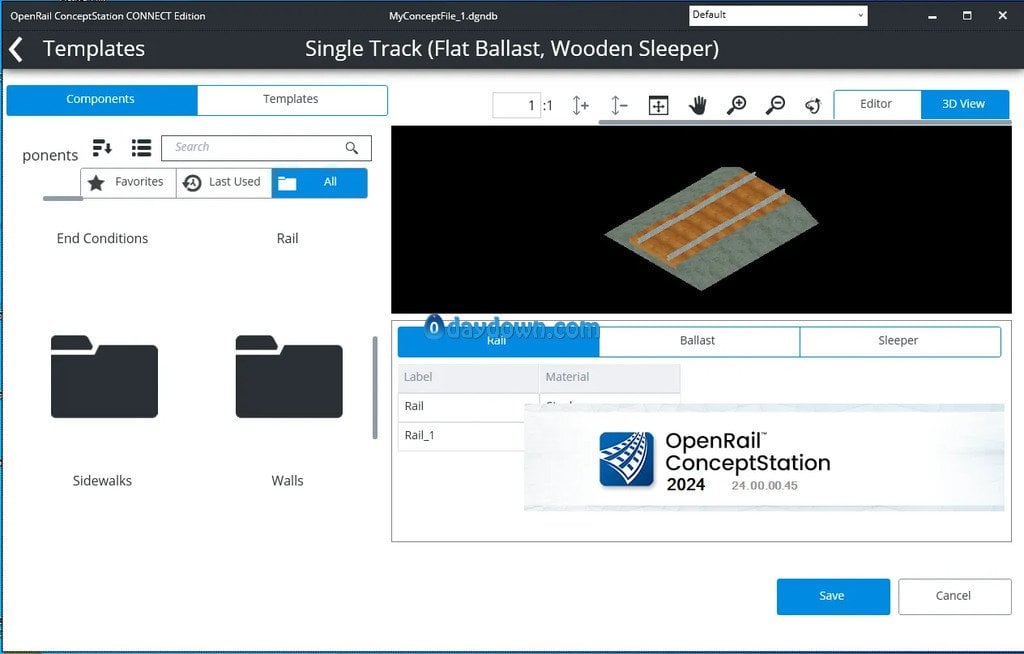Open the Walls folder
Screen dimensions: 1024x654
point(289,376)
